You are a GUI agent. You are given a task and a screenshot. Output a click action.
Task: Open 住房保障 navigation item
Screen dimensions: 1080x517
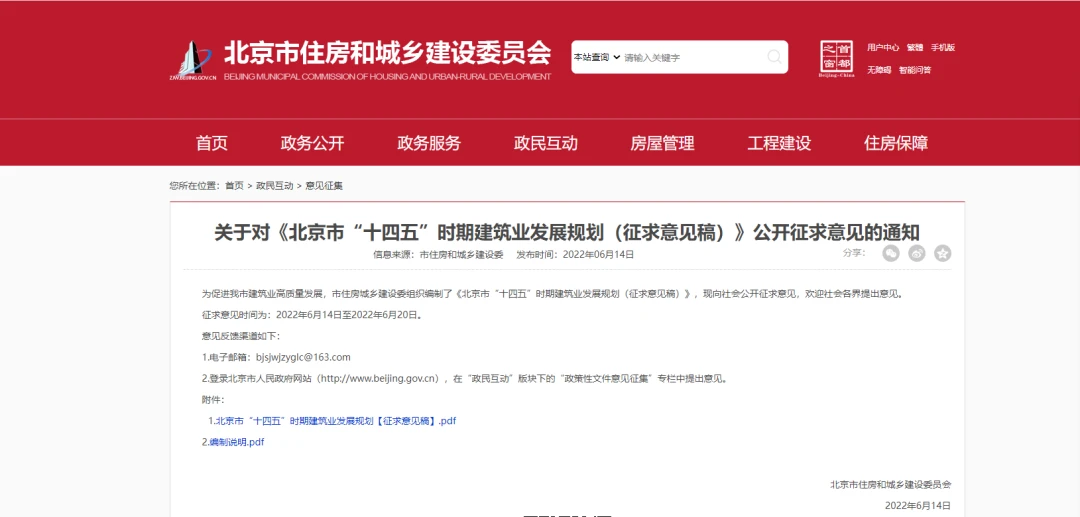point(896,143)
